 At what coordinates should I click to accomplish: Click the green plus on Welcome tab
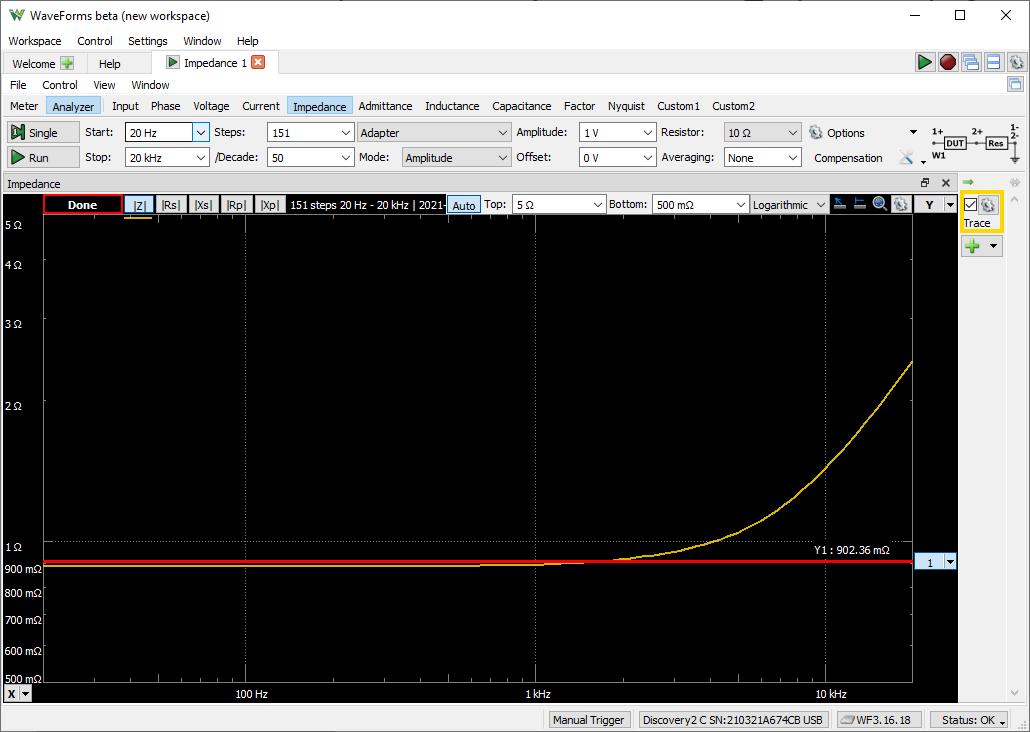click(x=67, y=63)
